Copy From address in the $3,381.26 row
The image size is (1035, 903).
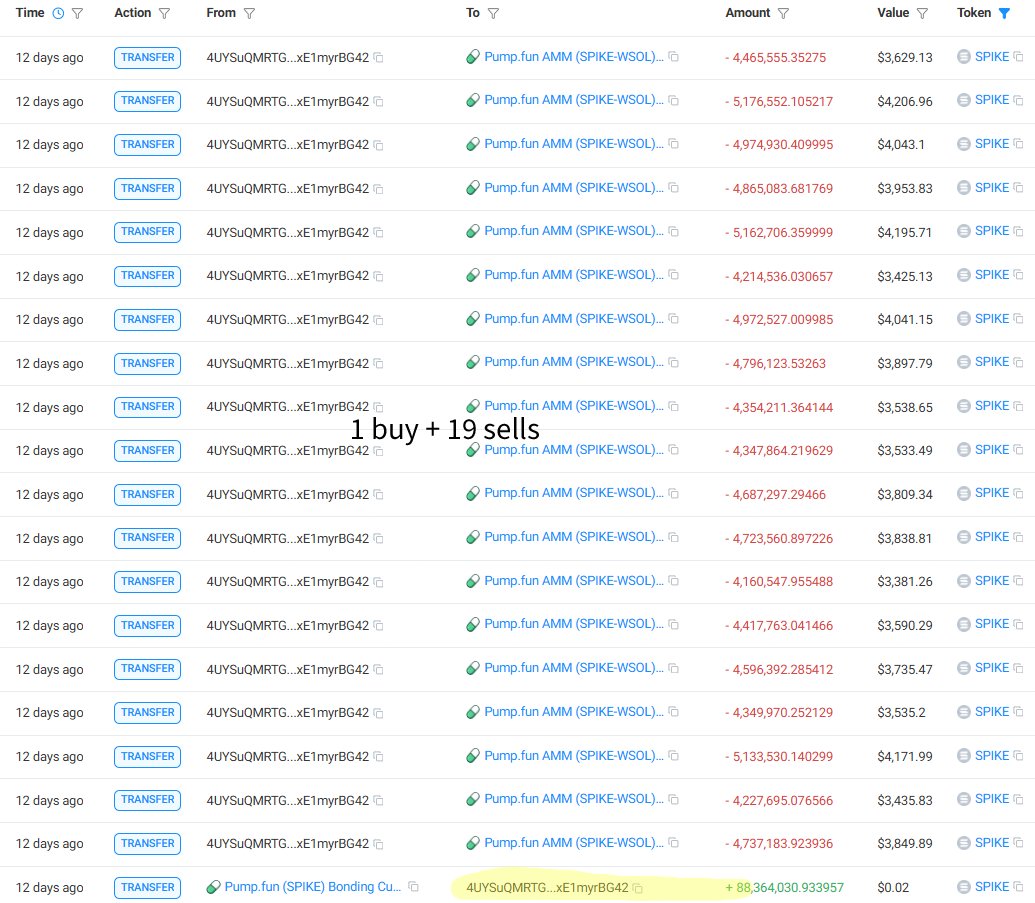point(378,582)
